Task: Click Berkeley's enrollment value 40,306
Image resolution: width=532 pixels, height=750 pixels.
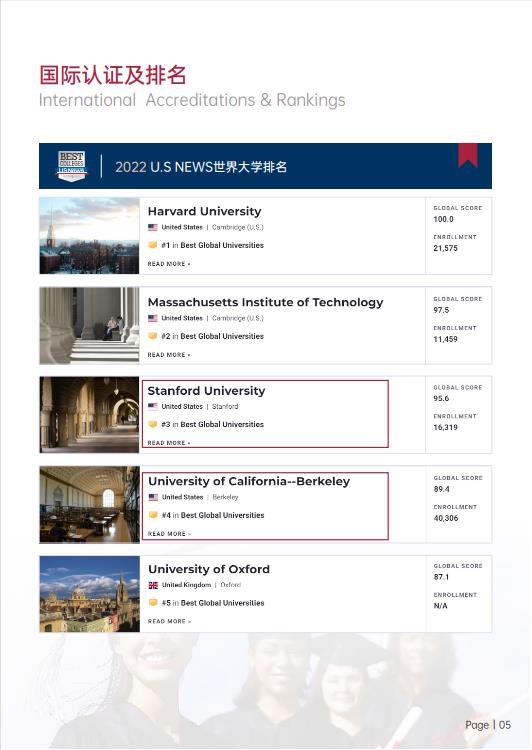Action: point(446,518)
